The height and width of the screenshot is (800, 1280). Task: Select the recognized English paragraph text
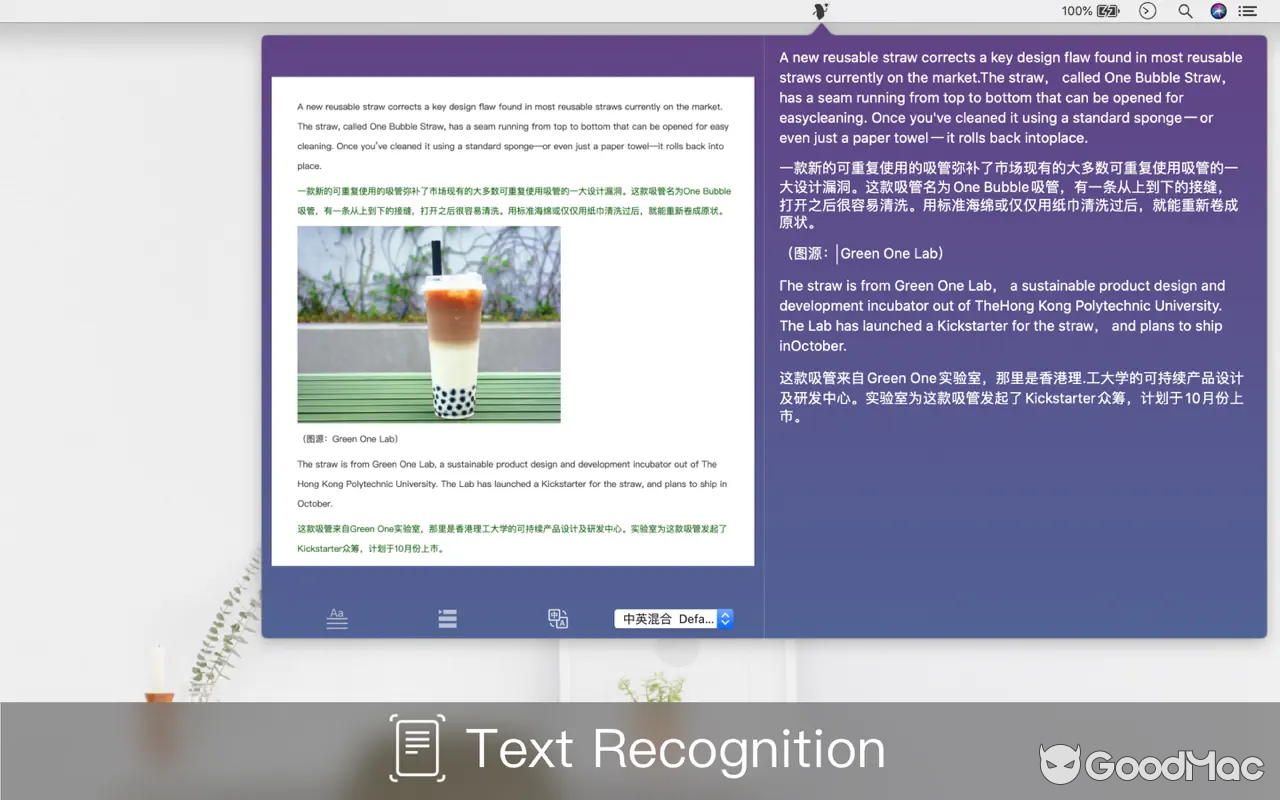1010,97
